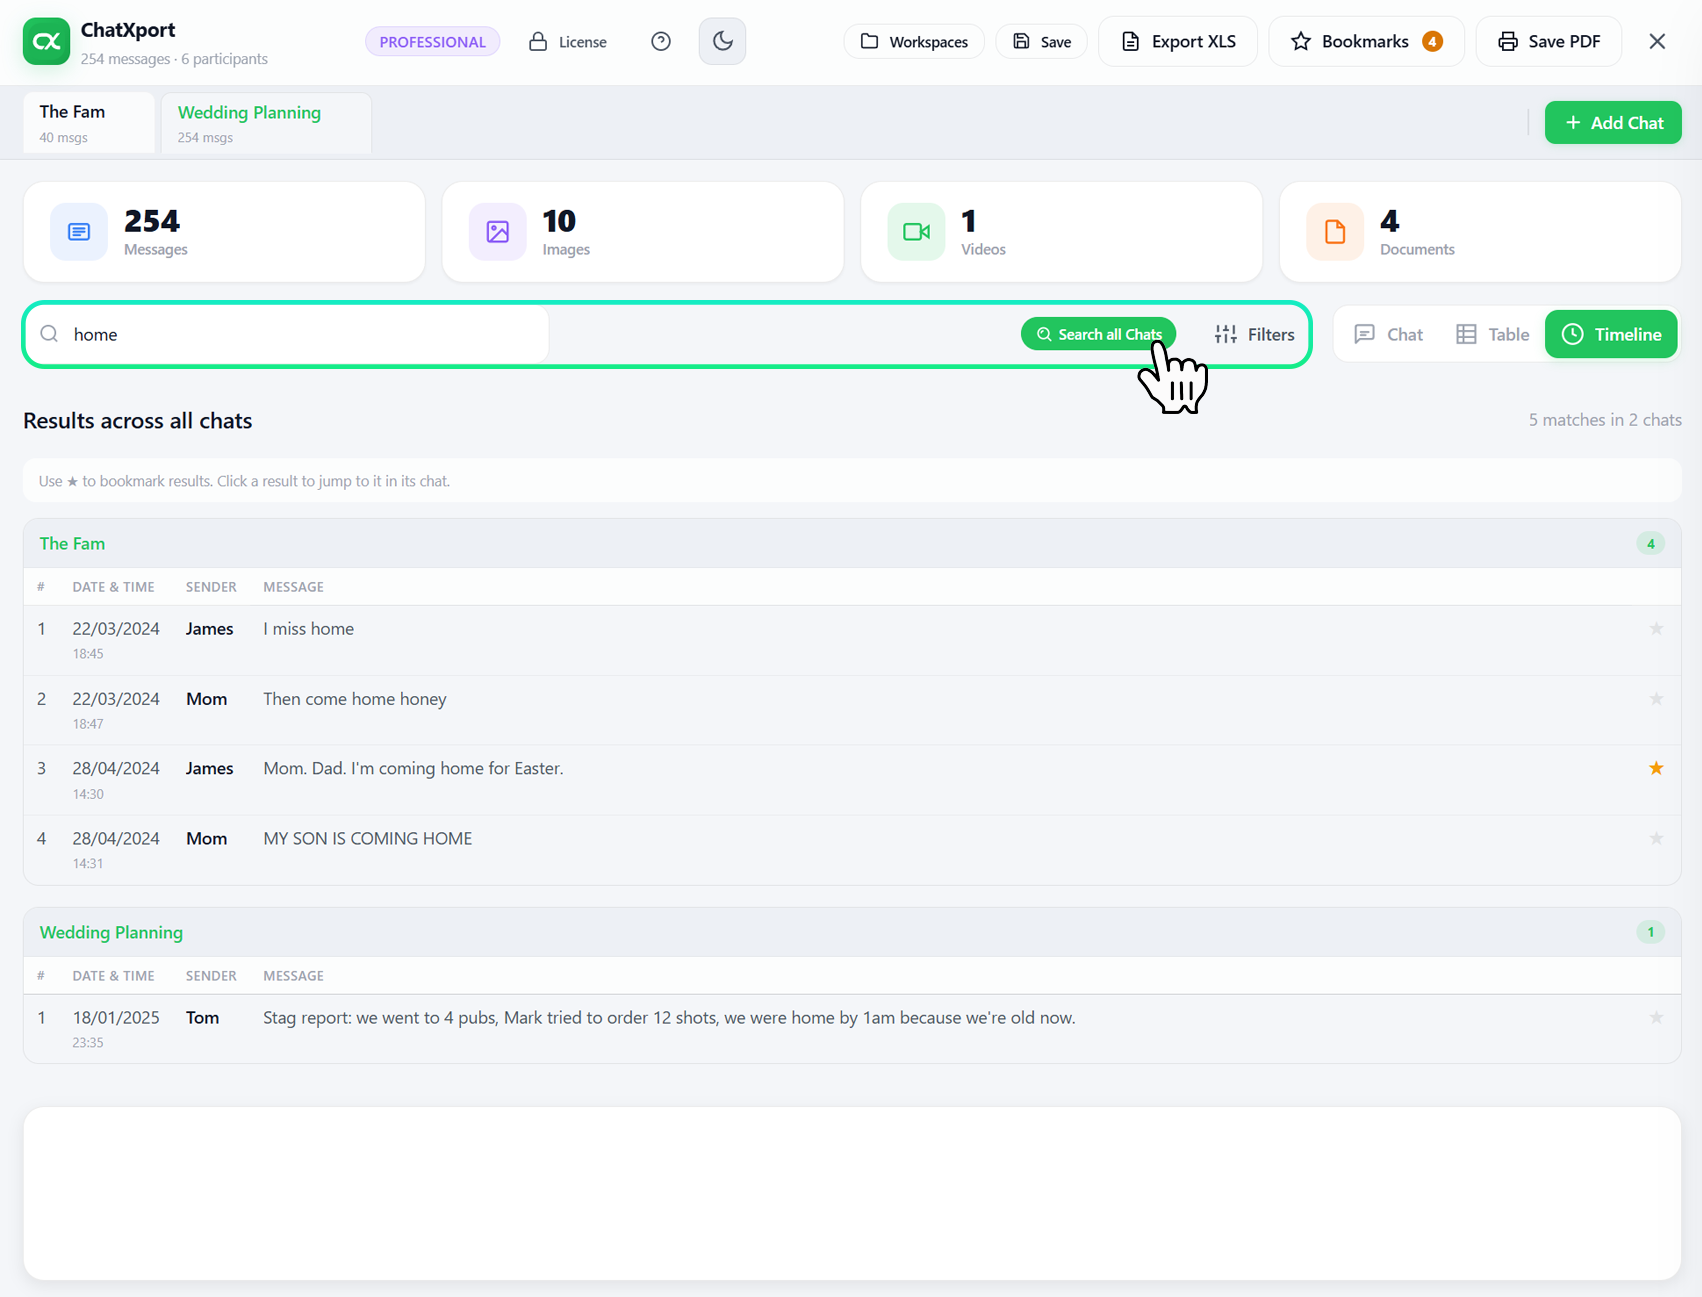The height and width of the screenshot is (1297, 1702).
Task: Click the Videos stat card icon
Action: click(x=916, y=232)
